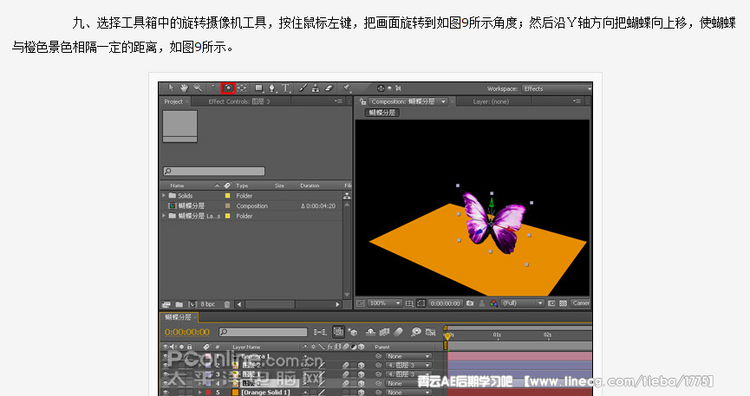Screen dimensions: 750x396
Task: Open the grid and guide options icon
Action: (409, 303)
